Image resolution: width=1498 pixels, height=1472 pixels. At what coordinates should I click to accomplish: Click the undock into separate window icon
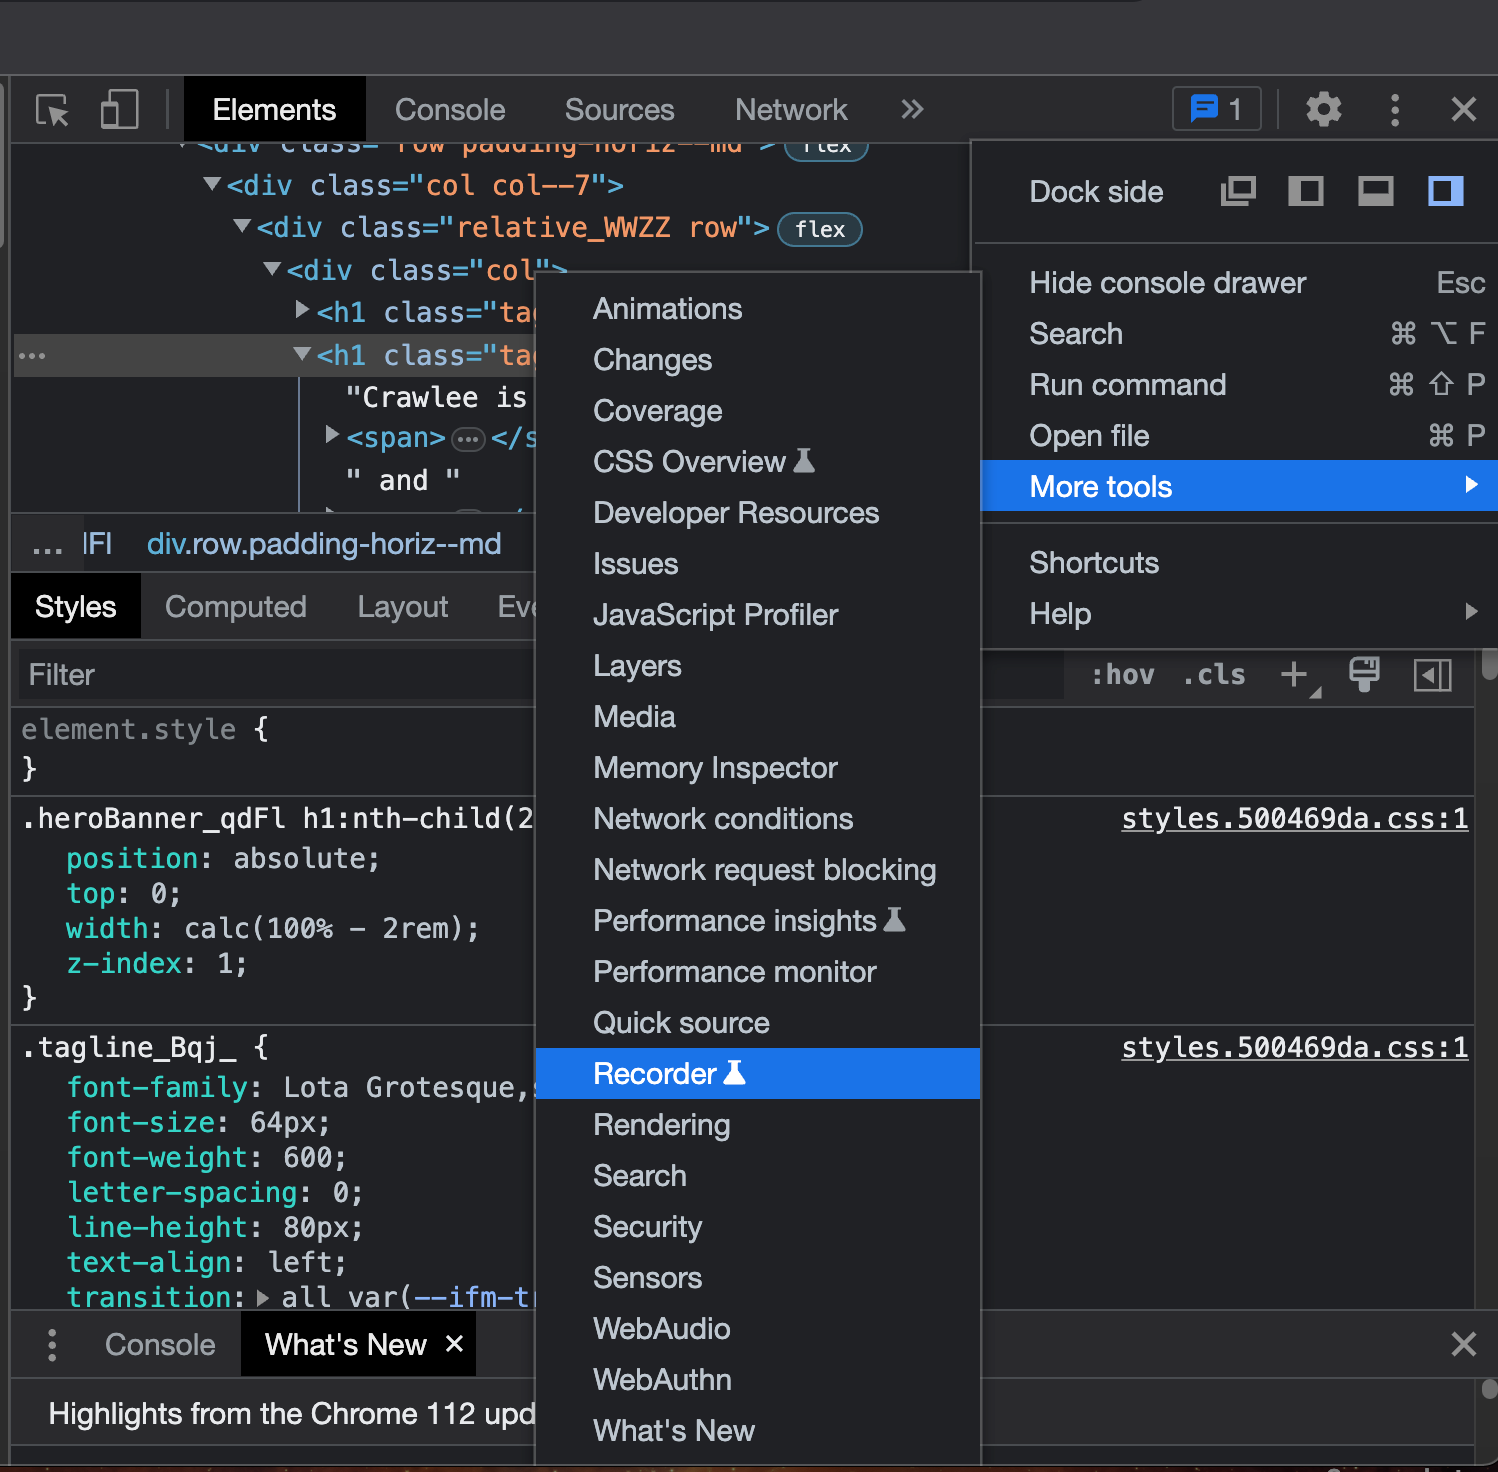pyautogui.click(x=1237, y=191)
